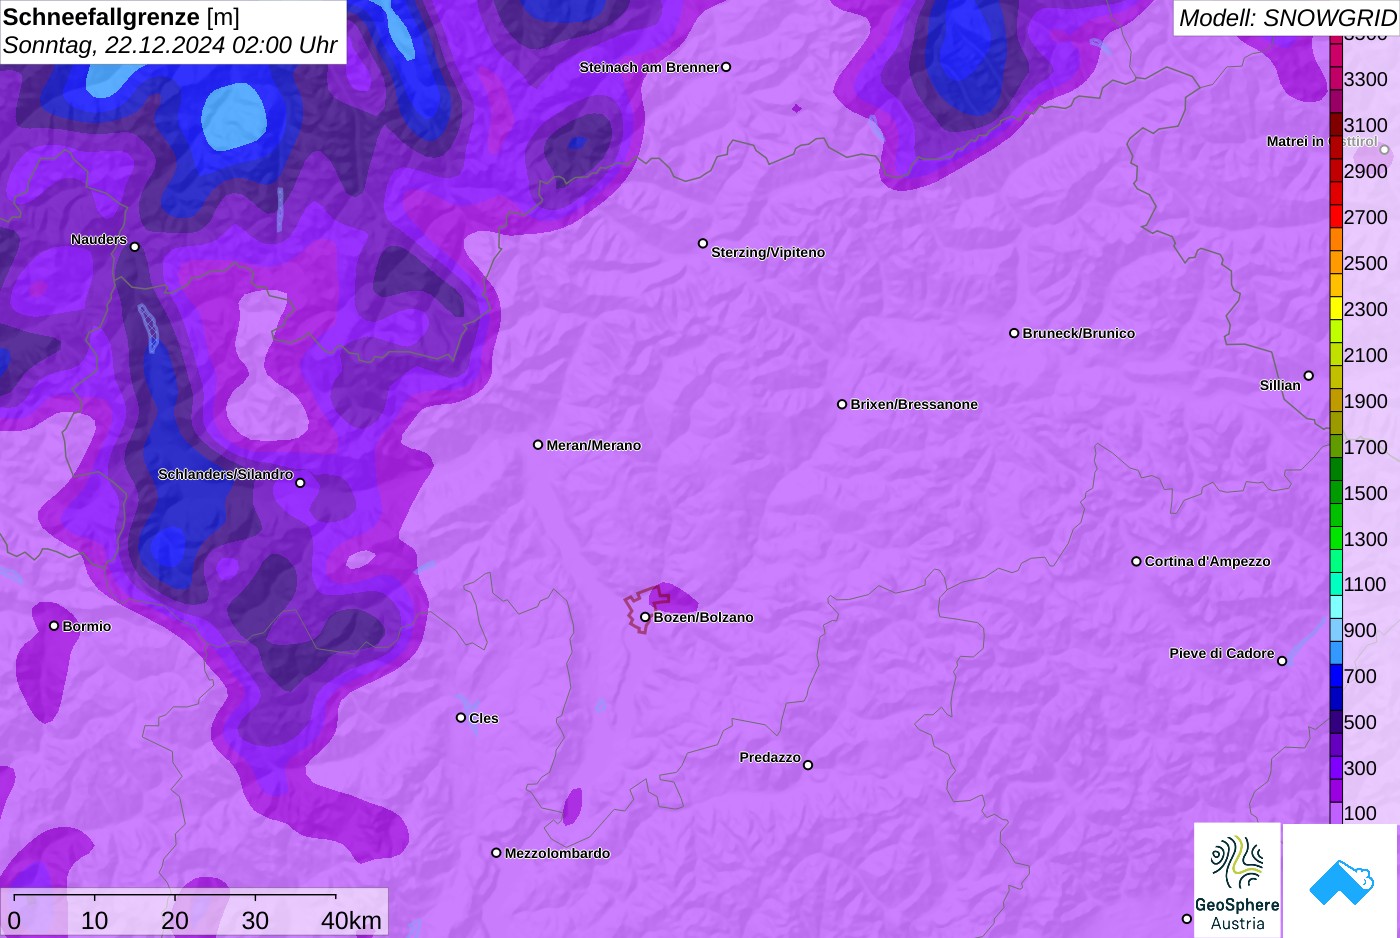Click the Cles location marker

point(461,717)
